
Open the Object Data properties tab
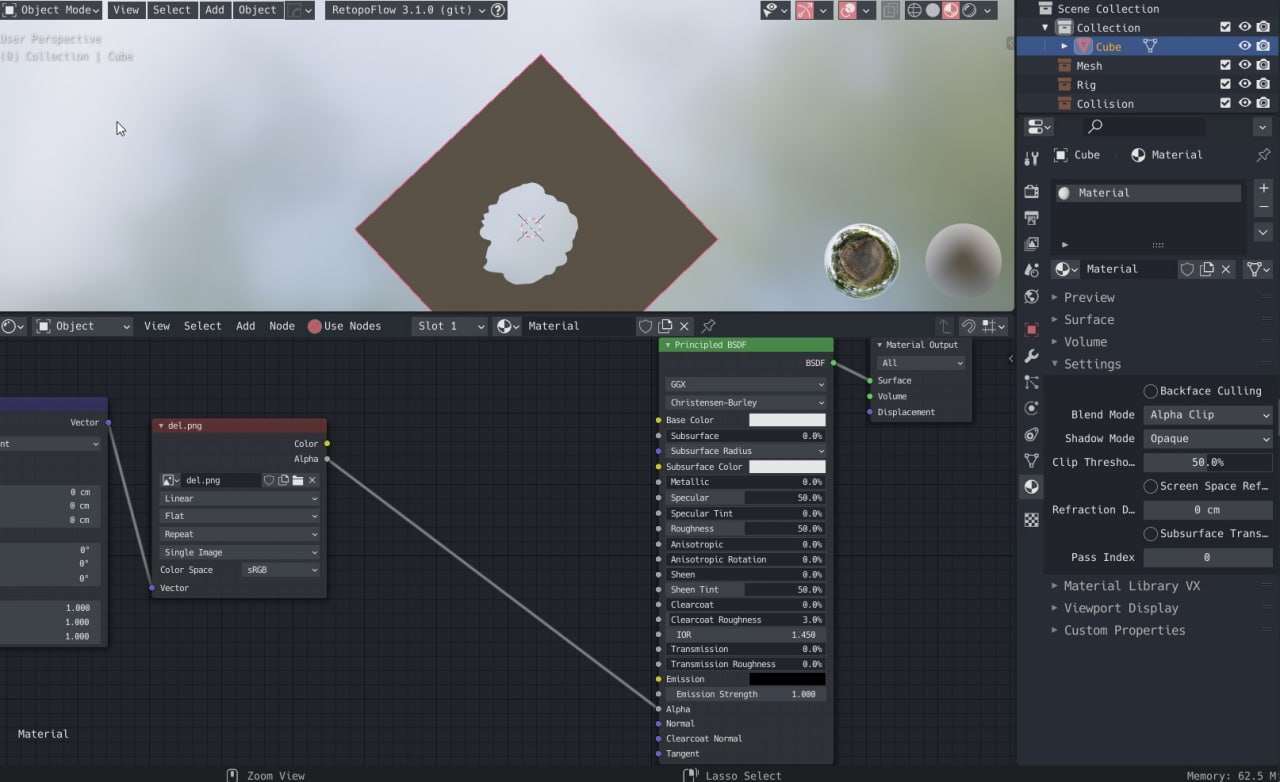point(1032,460)
